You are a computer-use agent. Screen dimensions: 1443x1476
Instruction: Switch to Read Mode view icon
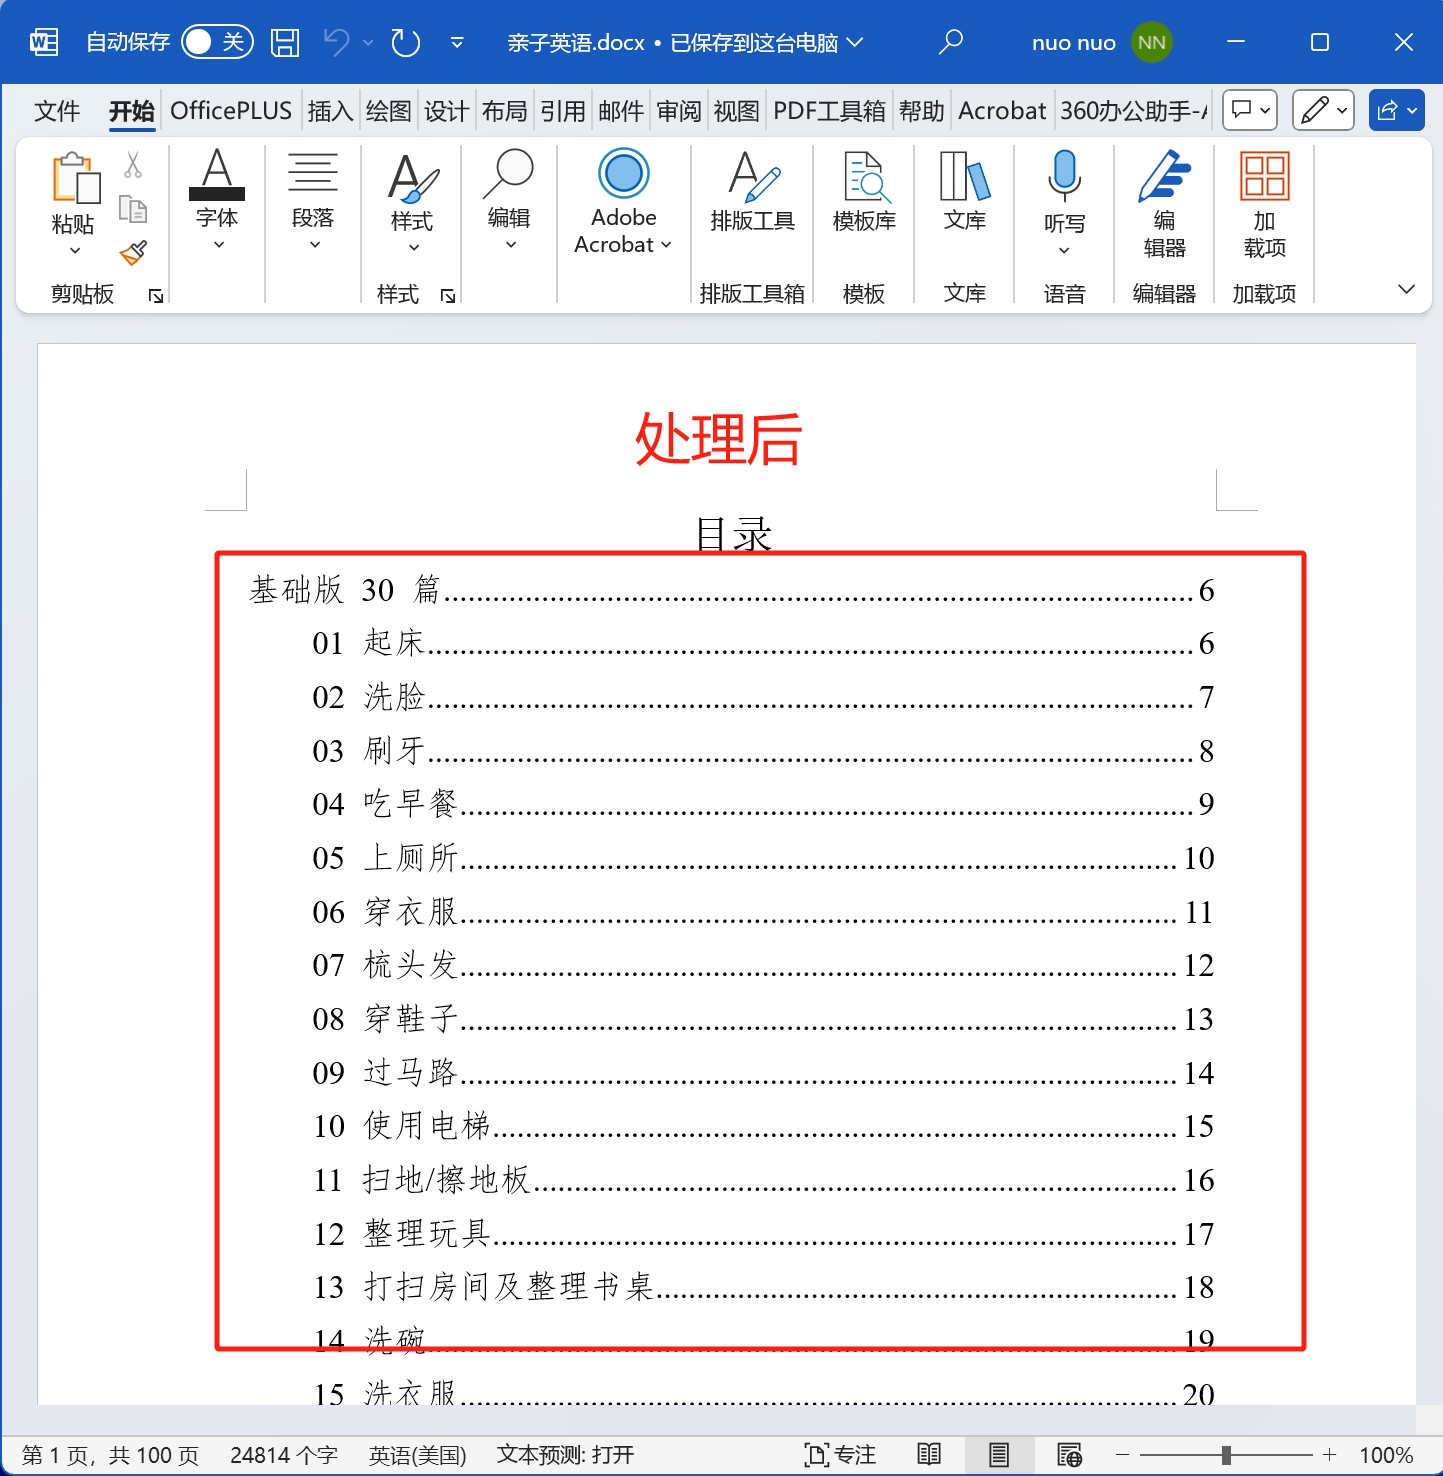[929, 1455]
